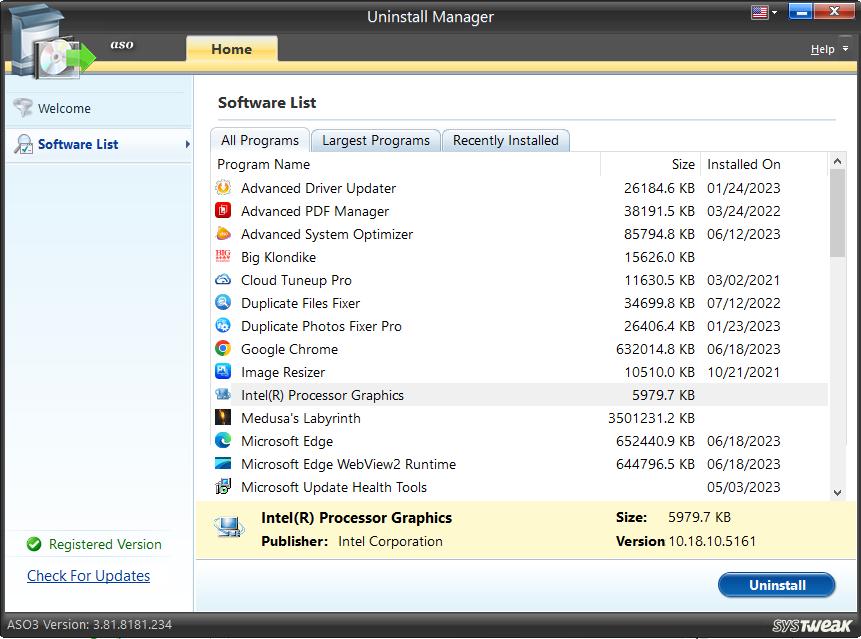Viewport: 861px width, 639px height.
Task: Open the Help dropdown menu
Action: tap(828, 49)
